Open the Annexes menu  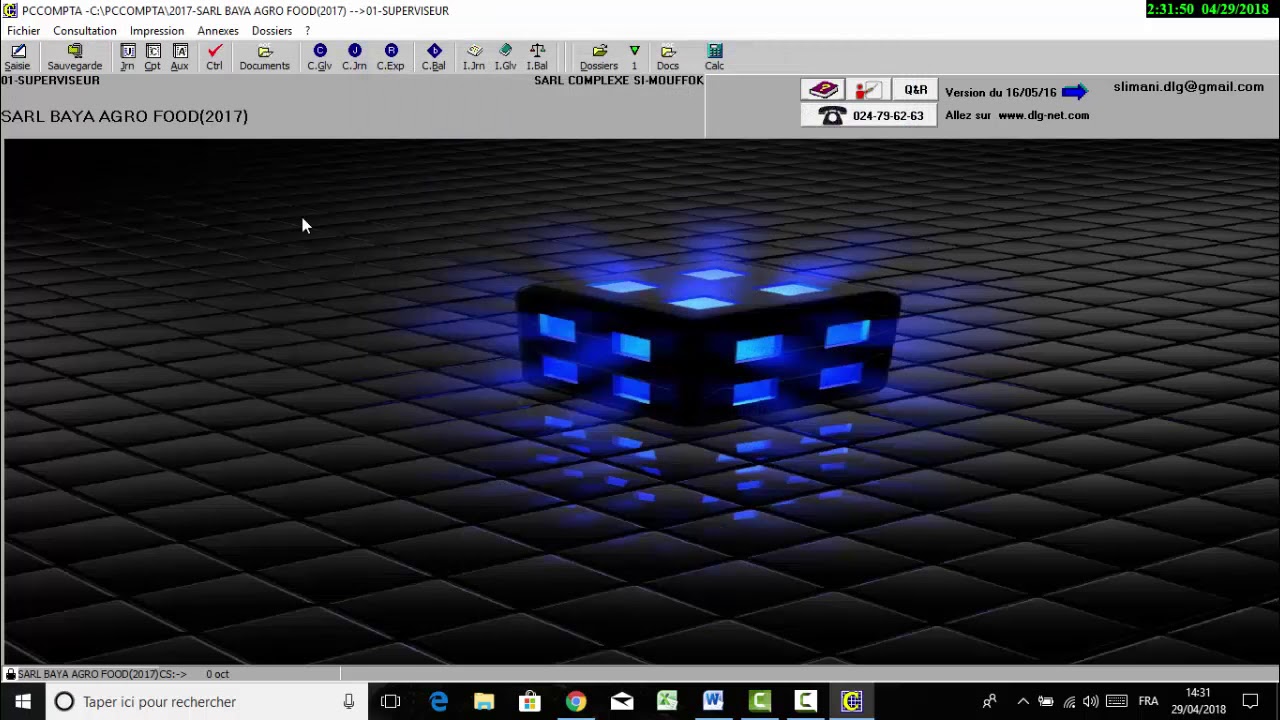pos(218,31)
